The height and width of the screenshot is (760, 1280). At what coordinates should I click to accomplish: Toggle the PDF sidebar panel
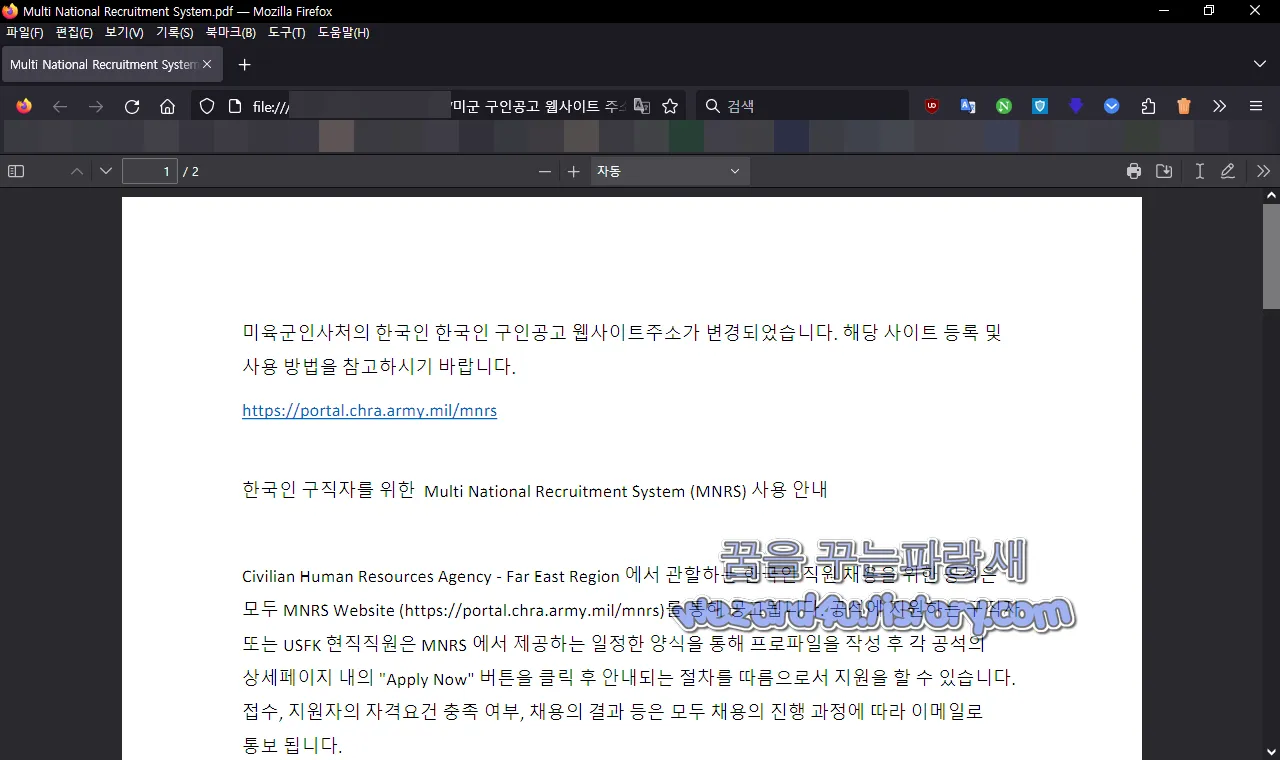pos(16,171)
